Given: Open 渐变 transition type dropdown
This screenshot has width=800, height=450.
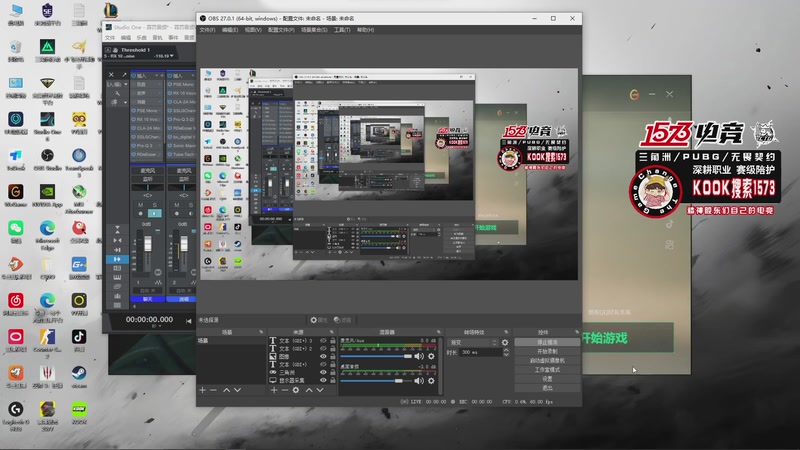Looking at the screenshot, I should point(473,343).
